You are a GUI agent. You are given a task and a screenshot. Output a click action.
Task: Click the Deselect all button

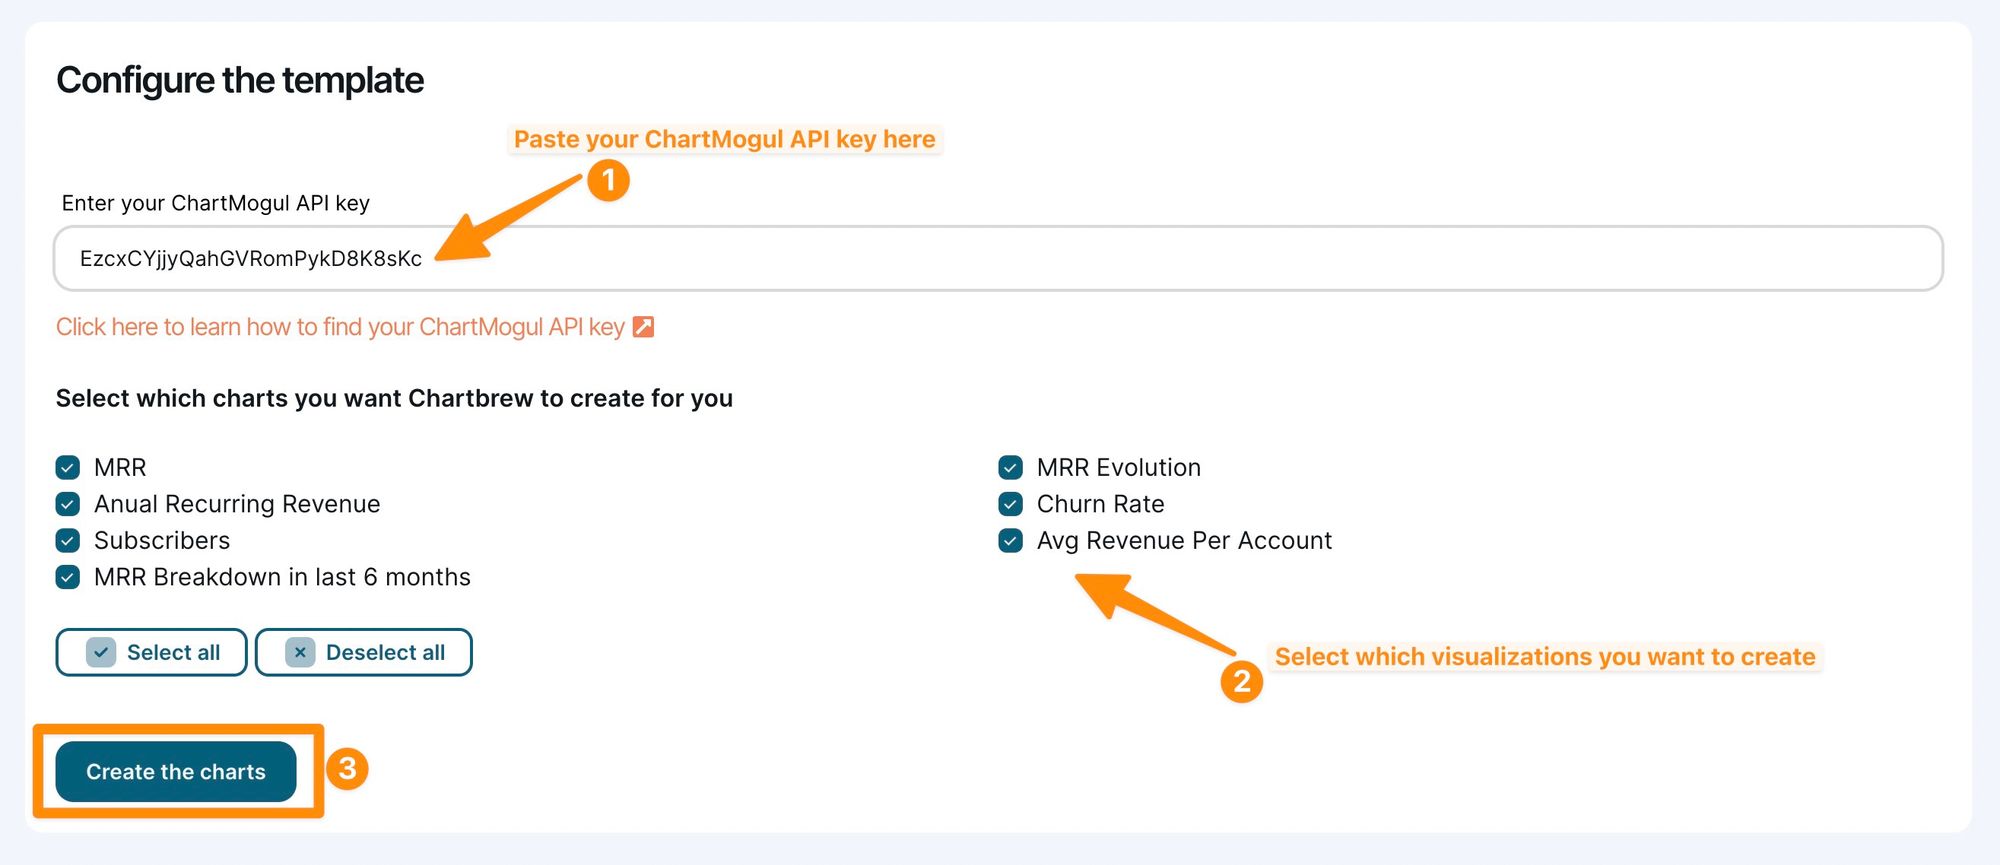click(x=364, y=652)
